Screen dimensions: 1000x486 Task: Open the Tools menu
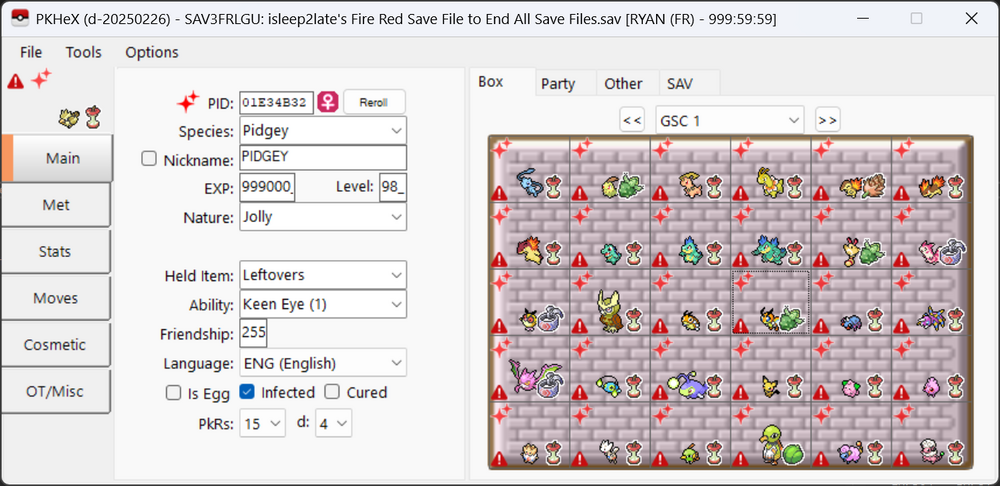click(x=84, y=52)
